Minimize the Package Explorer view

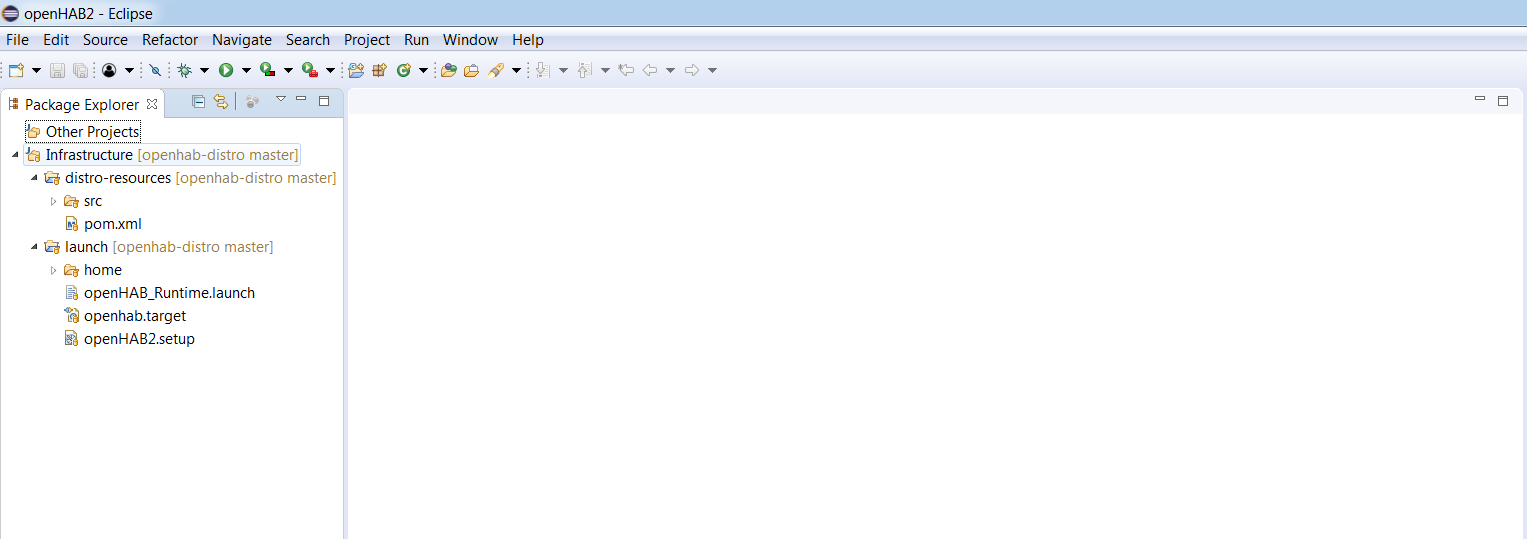[x=301, y=99]
